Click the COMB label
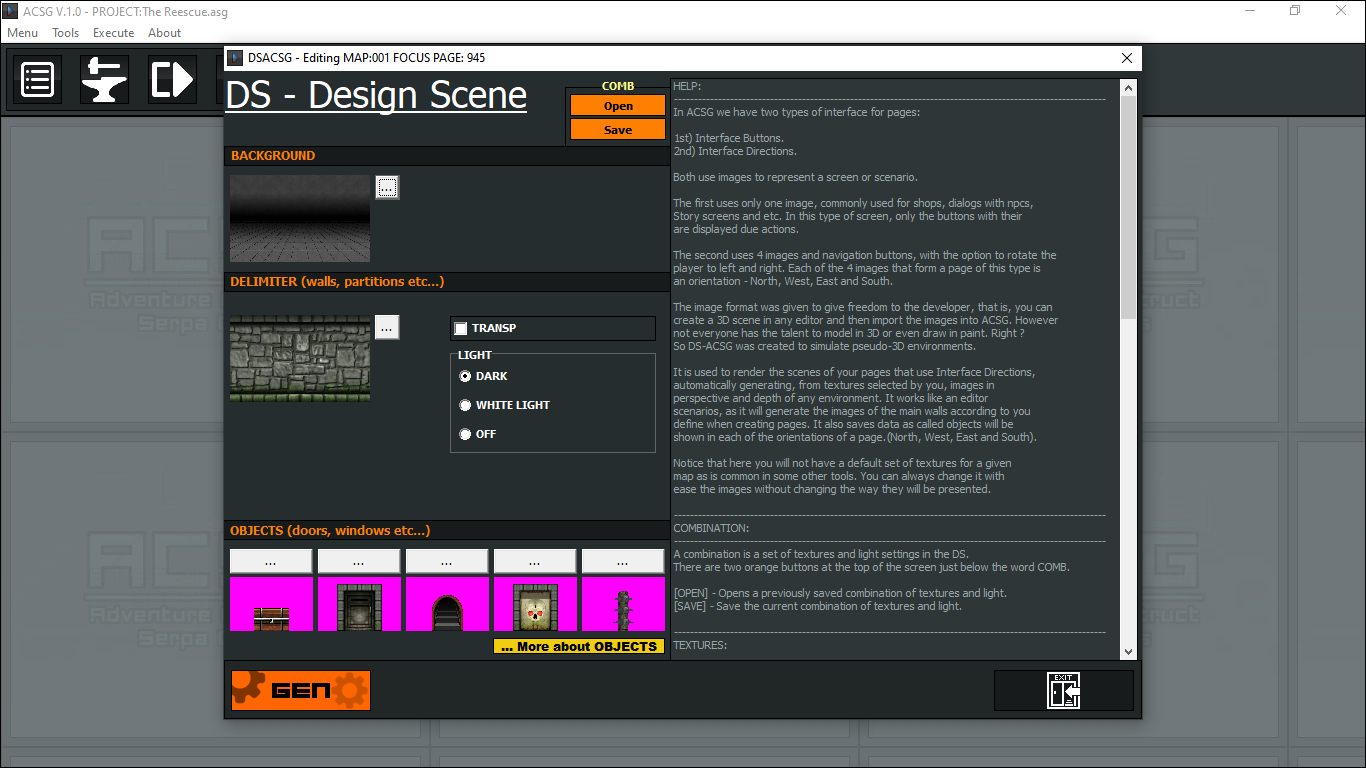Image resolution: width=1366 pixels, height=768 pixels. (618, 86)
